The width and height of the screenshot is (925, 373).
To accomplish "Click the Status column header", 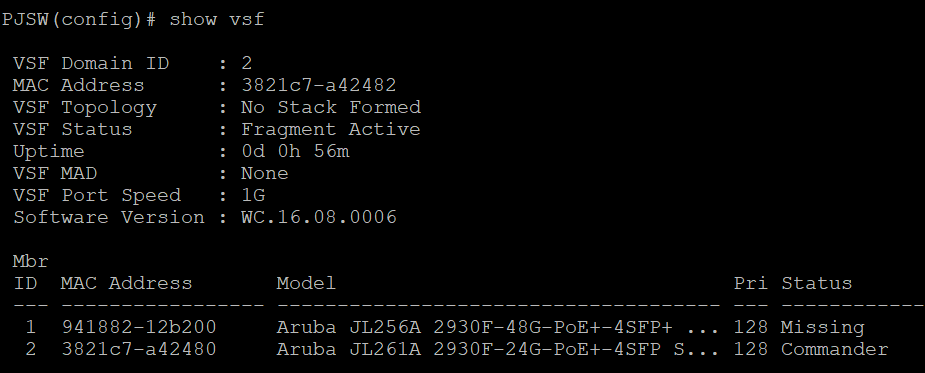I will point(816,283).
